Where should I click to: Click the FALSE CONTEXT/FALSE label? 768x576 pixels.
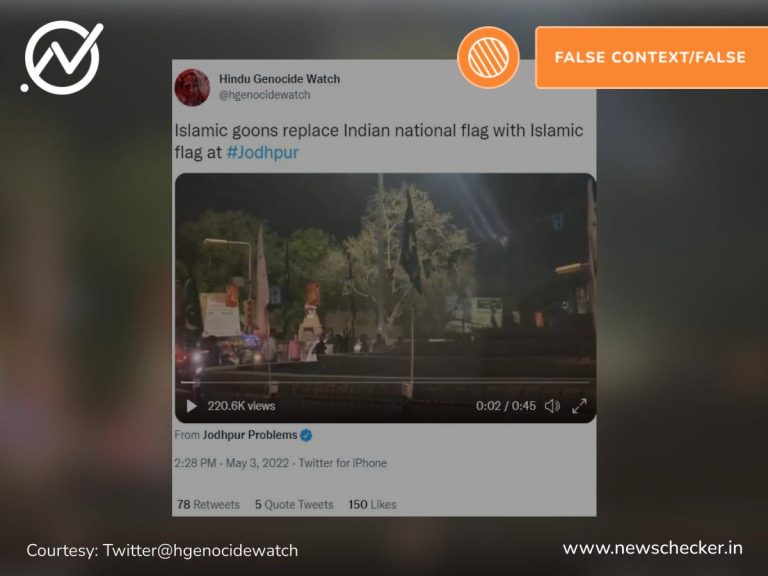(651, 57)
